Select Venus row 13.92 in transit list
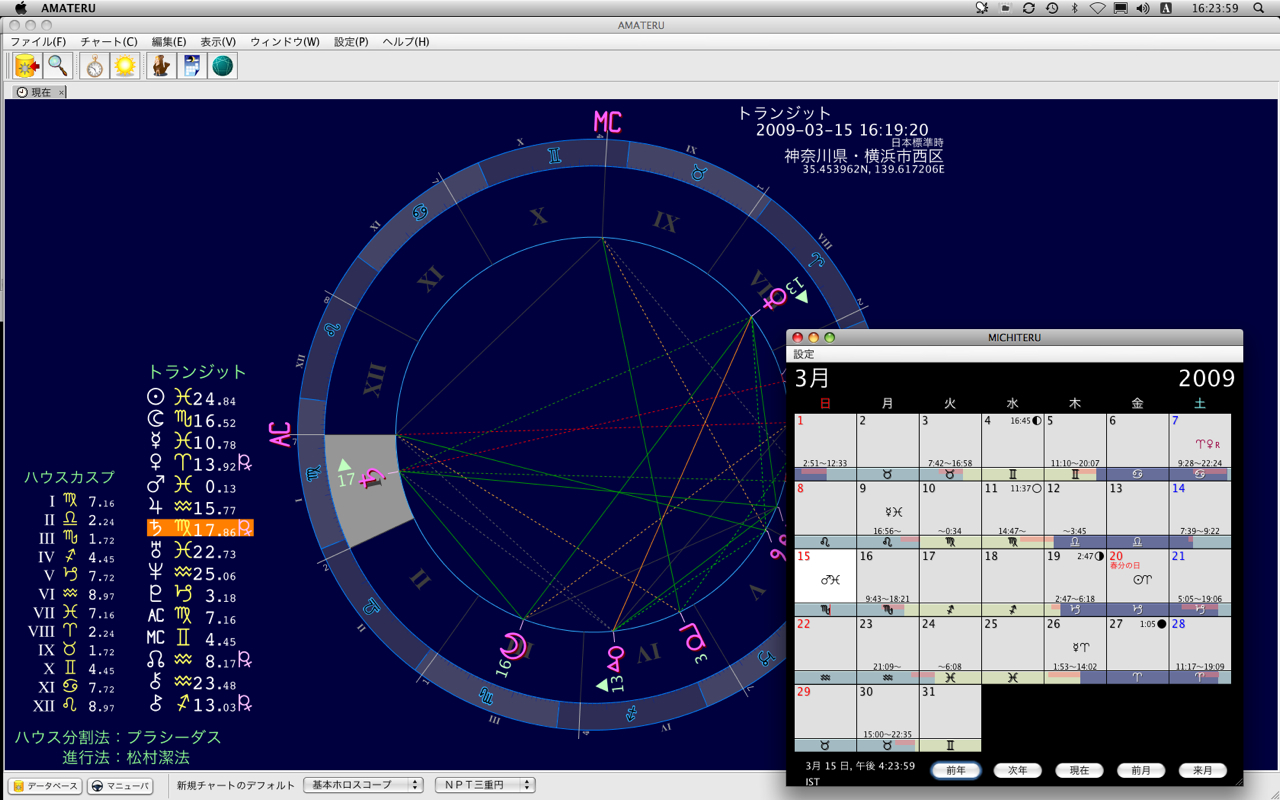The image size is (1280, 800). (199, 463)
